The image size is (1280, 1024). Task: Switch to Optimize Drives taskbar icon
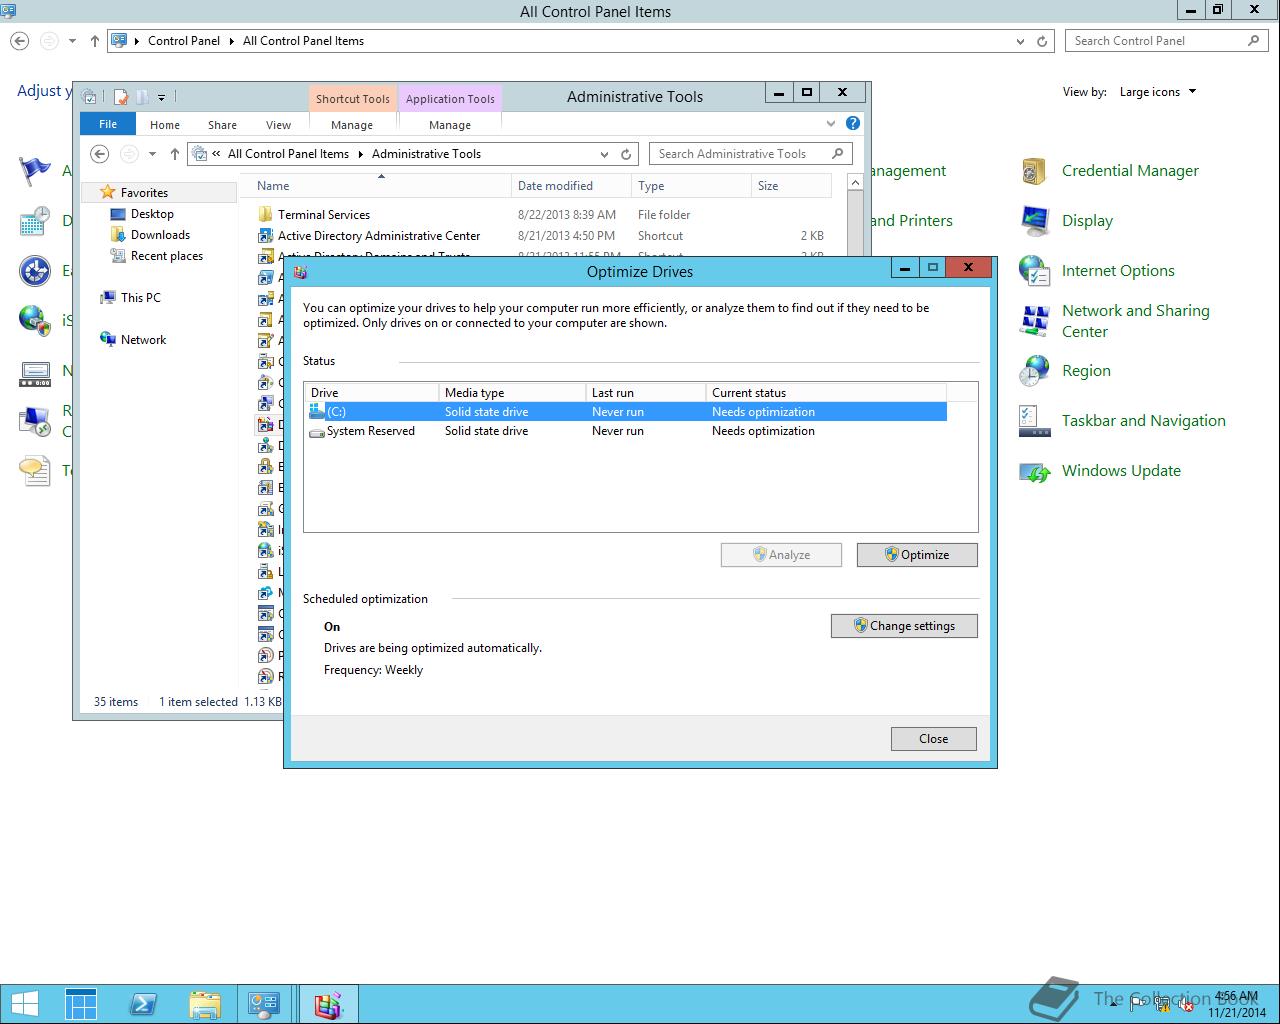(x=328, y=1004)
